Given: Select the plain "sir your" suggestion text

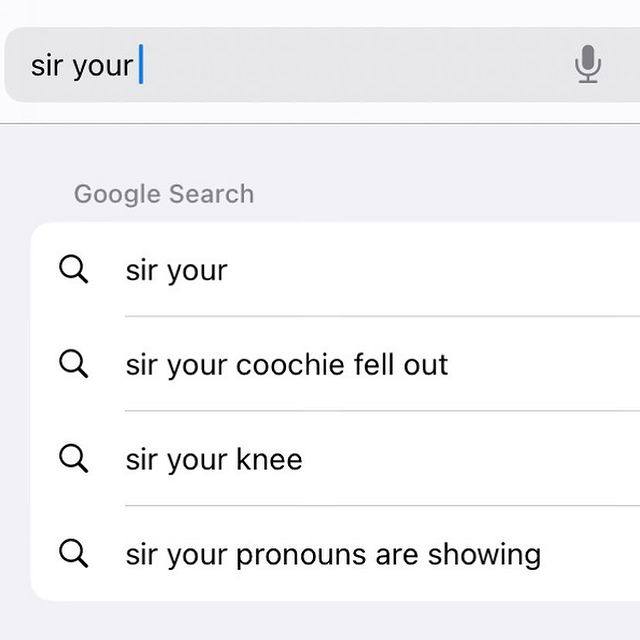Looking at the screenshot, I should click(x=176, y=271).
